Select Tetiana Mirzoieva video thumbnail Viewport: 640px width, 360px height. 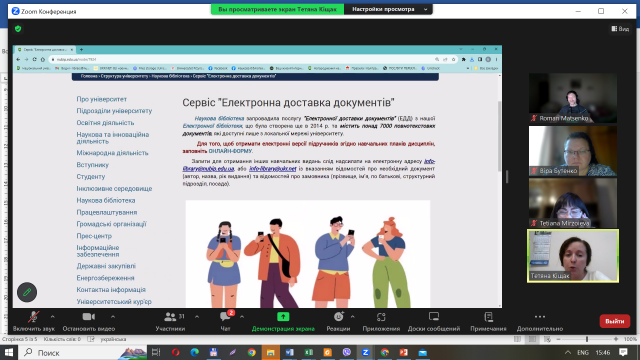tap(573, 203)
